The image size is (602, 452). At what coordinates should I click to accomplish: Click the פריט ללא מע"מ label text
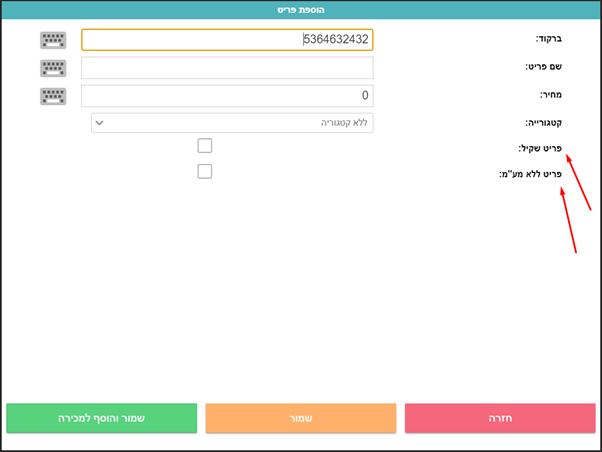coord(531,174)
